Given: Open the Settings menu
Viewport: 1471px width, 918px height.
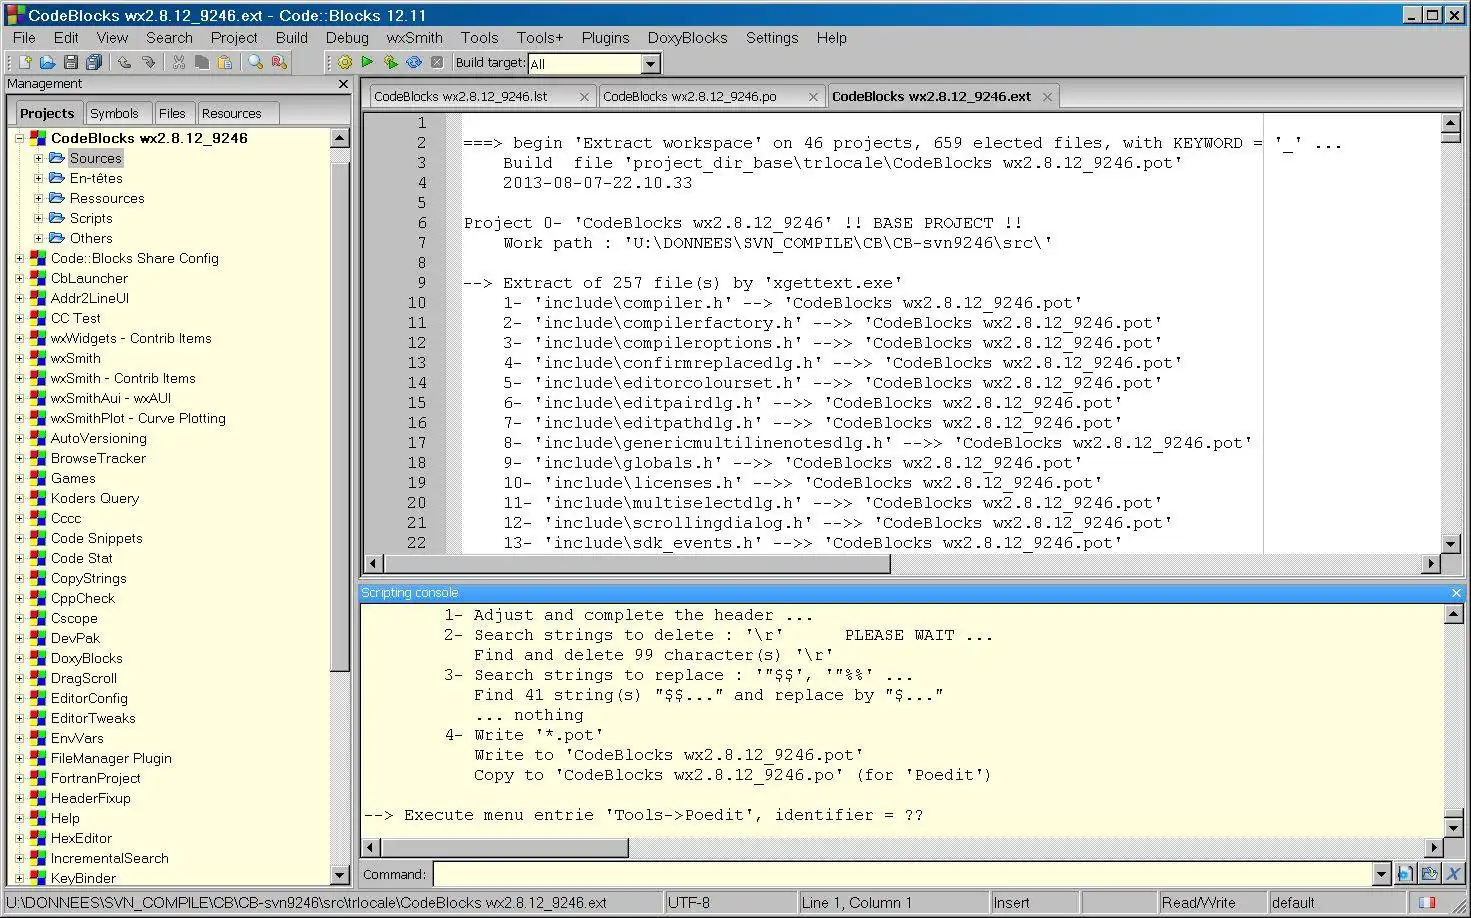Looking at the screenshot, I should (772, 38).
